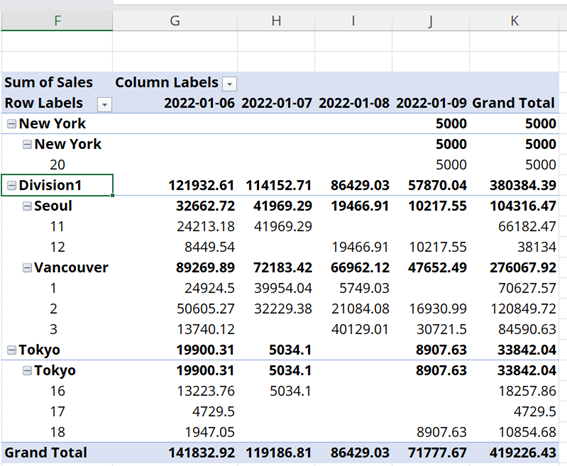Screen dimensions: 567x466
Task: Click the 2022-01-07 column label
Action: point(277,103)
